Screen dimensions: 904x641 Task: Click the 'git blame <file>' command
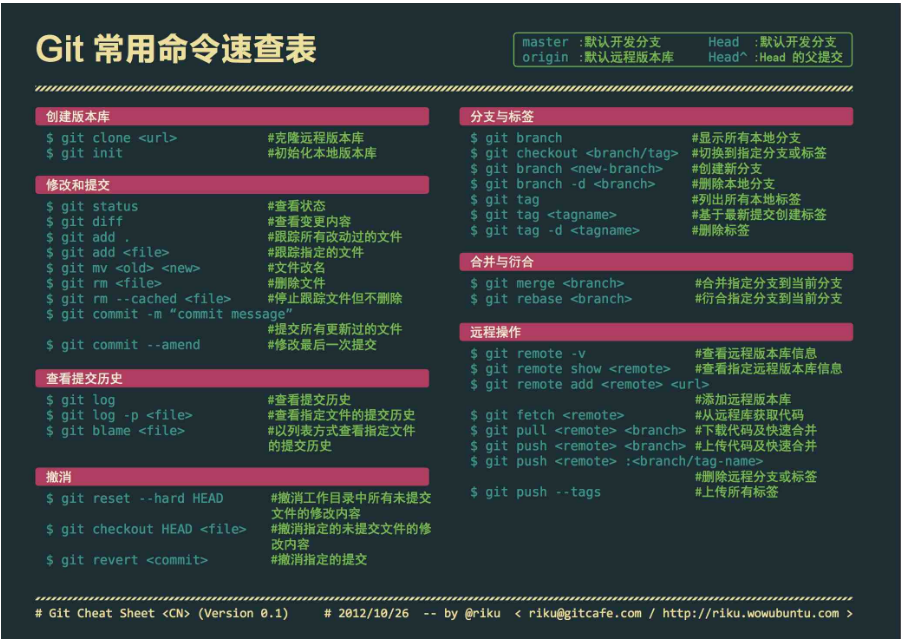[x=115, y=431]
